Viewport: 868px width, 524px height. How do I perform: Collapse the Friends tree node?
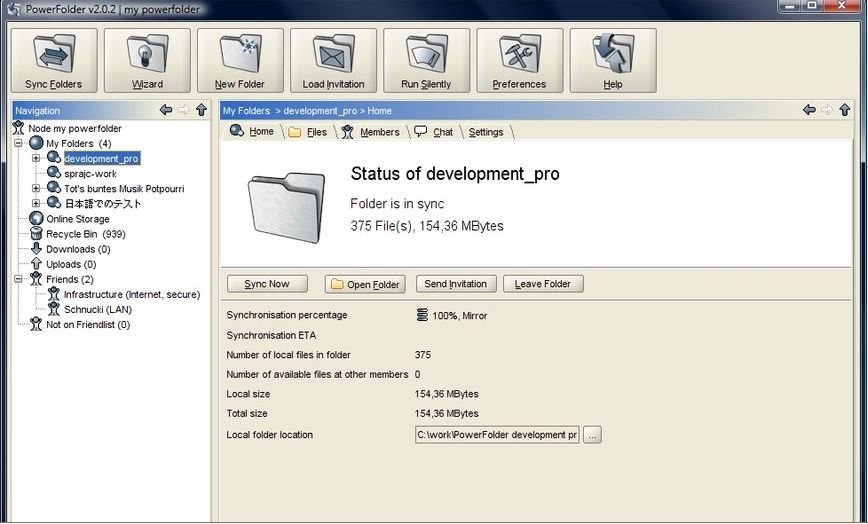click(18, 279)
